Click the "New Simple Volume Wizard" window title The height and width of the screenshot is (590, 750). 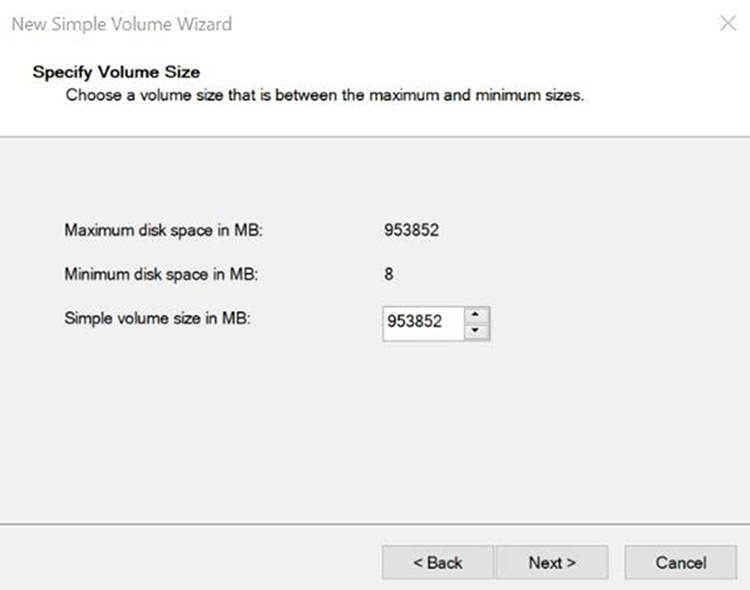point(121,23)
